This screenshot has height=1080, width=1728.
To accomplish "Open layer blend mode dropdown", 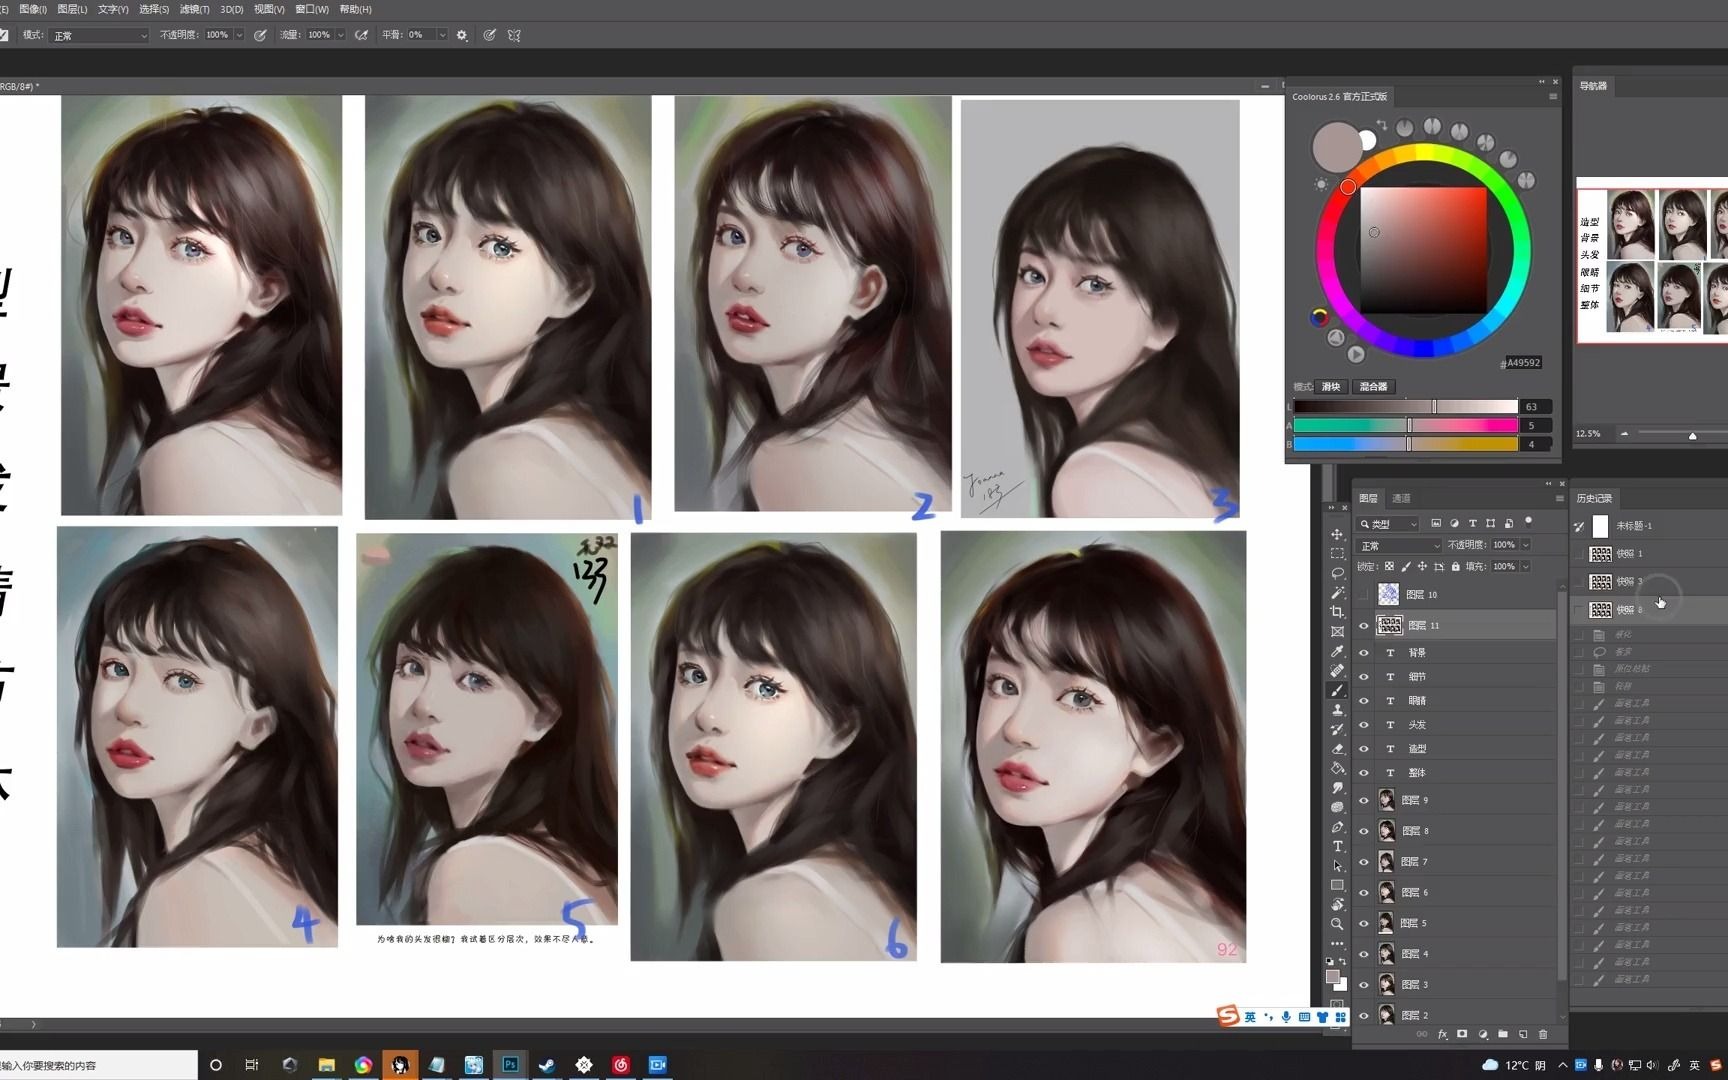I will [1399, 545].
